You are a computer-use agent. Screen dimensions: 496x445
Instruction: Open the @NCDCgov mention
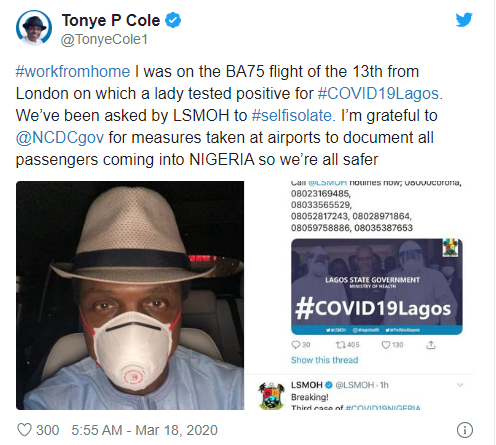coord(60,138)
